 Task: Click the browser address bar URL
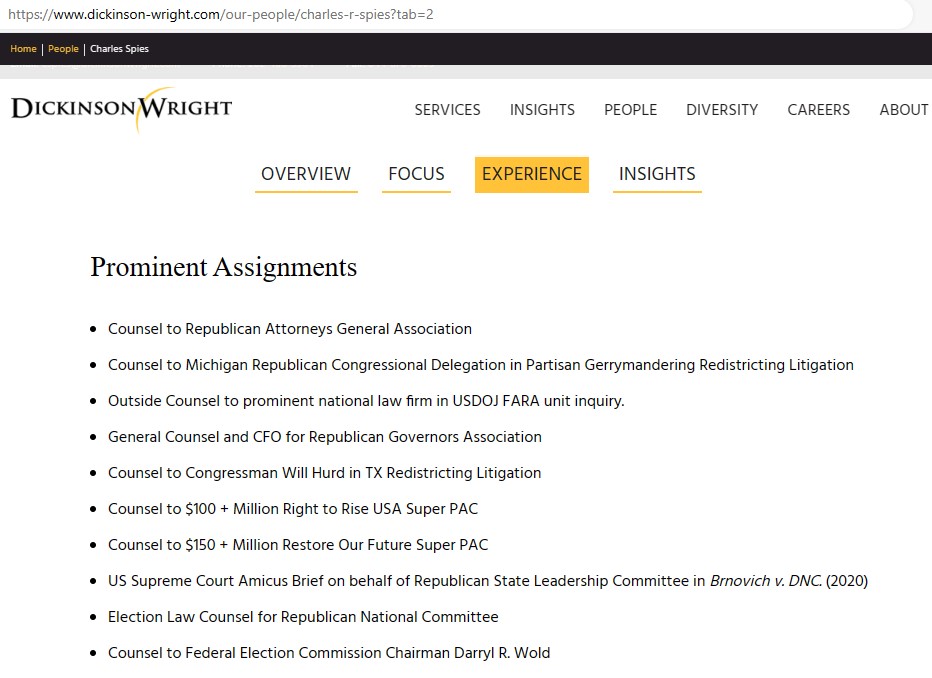tap(221, 14)
